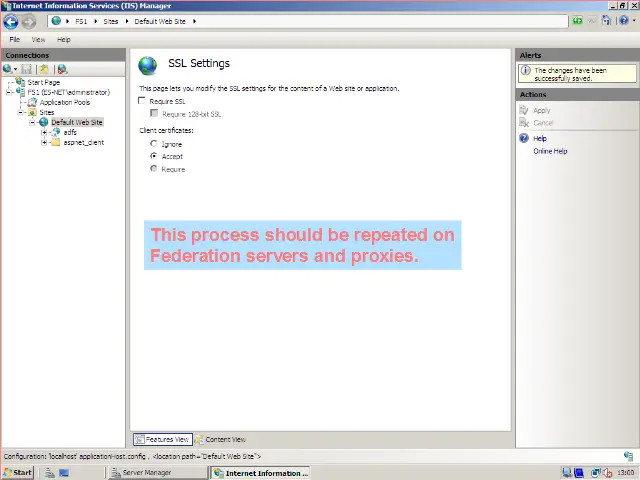Click the globe icon beside Default Web Site
Screen dimensions: 640x480
(x=43, y=122)
